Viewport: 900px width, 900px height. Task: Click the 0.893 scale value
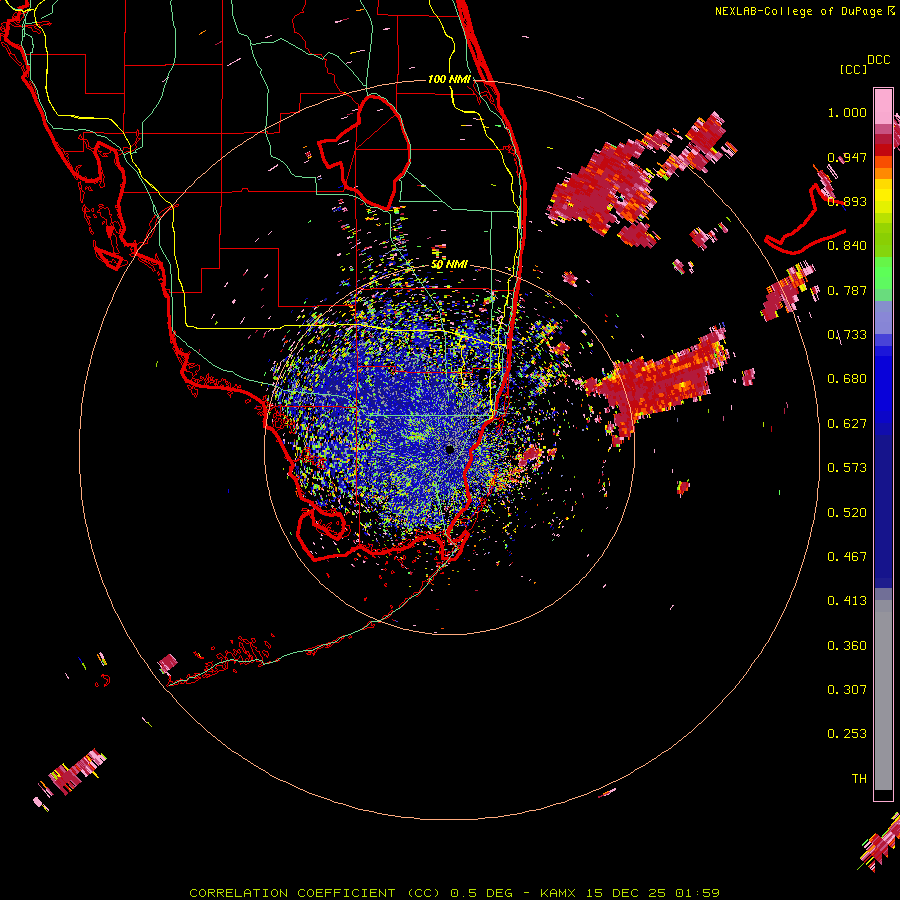pos(847,201)
